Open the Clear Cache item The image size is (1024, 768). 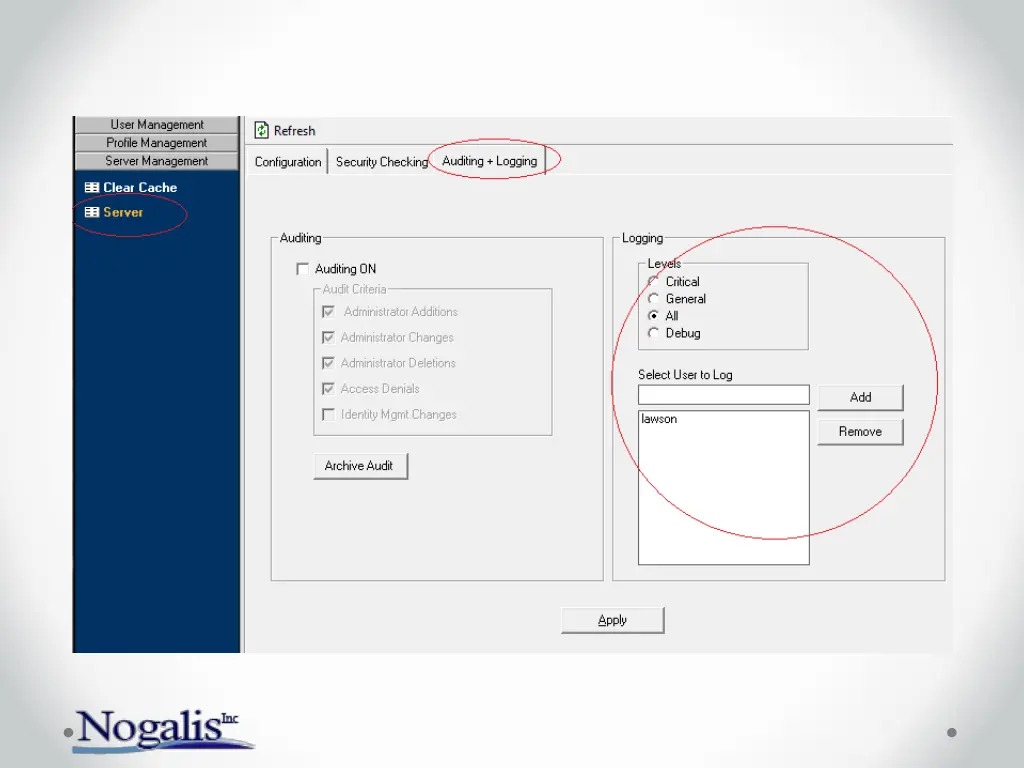(140, 187)
